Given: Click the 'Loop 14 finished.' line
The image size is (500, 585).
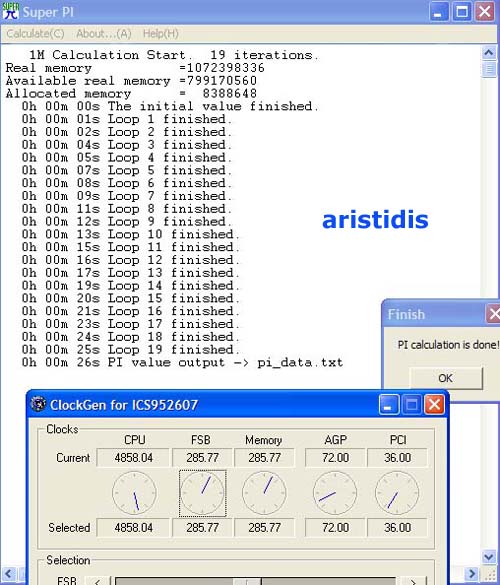Looking at the screenshot, I should coord(131,286).
